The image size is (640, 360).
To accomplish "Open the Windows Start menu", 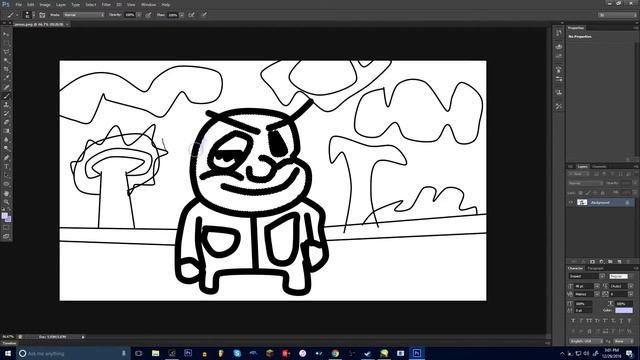I will click(x=8, y=353).
